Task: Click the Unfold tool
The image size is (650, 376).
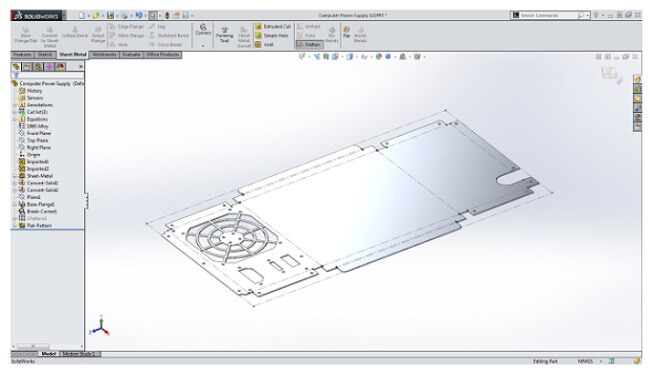Action: coord(308,27)
